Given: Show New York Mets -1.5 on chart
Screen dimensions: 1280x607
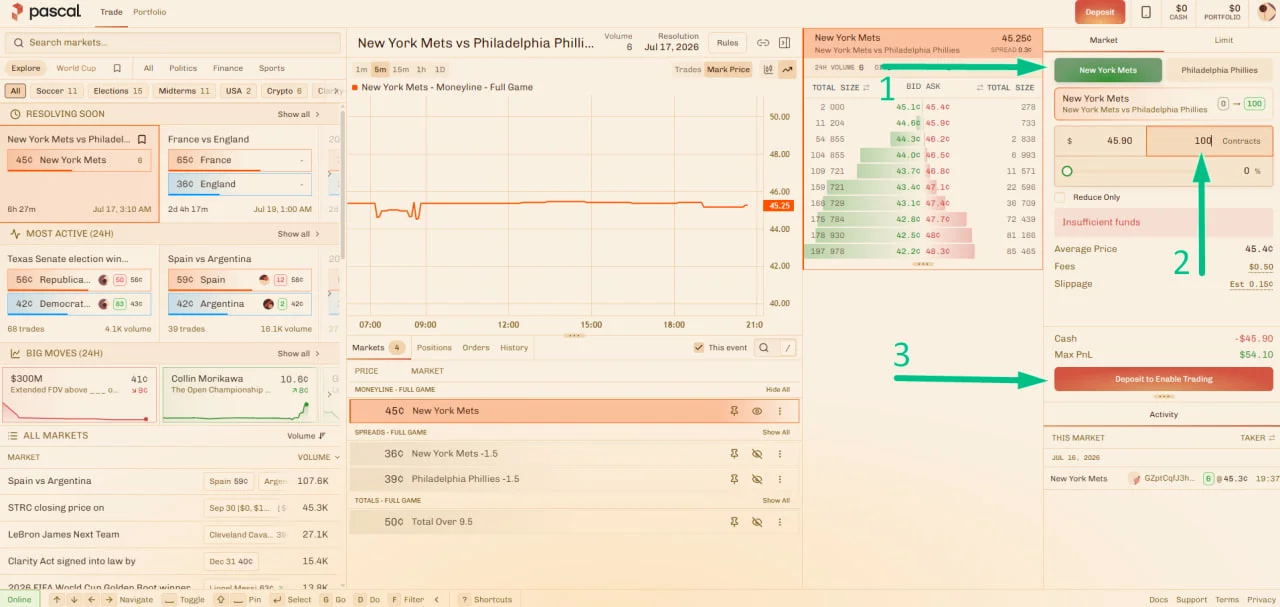Looking at the screenshot, I should pos(757,454).
